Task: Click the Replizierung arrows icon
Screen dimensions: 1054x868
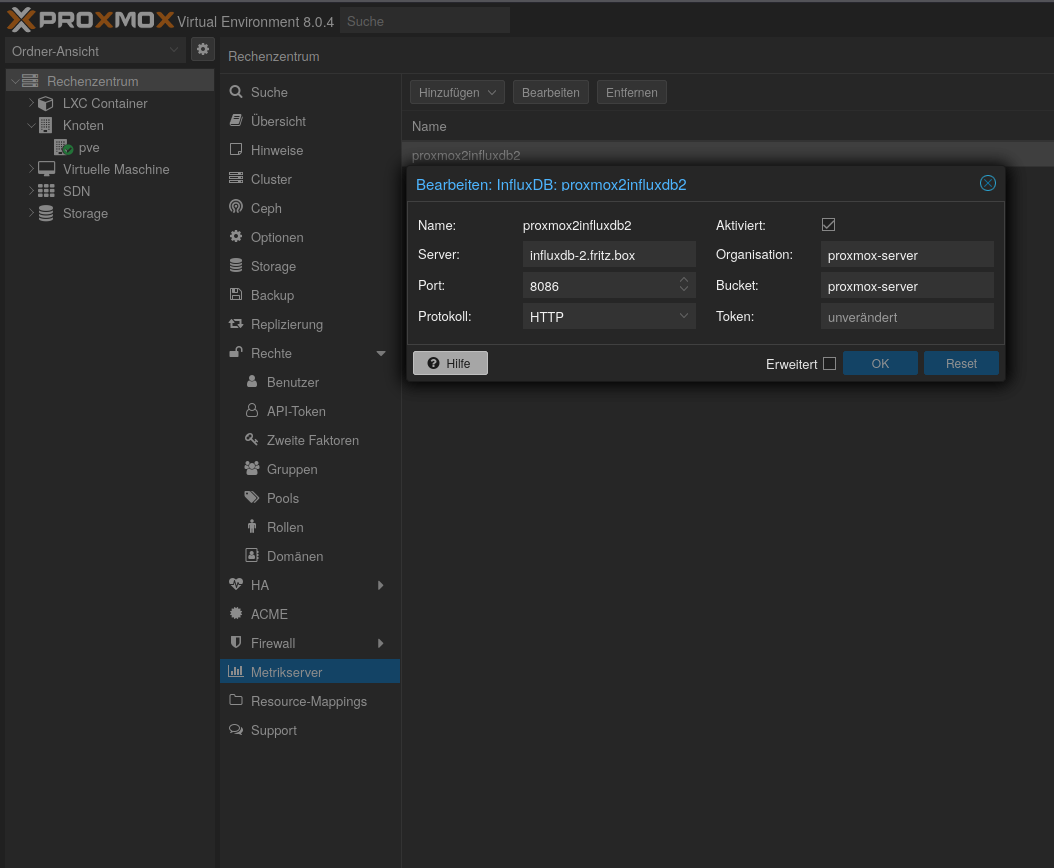Action: tap(236, 323)
